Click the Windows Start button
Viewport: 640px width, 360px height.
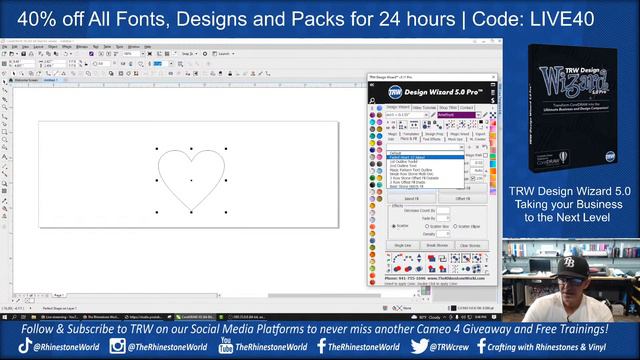pos(5,317)
